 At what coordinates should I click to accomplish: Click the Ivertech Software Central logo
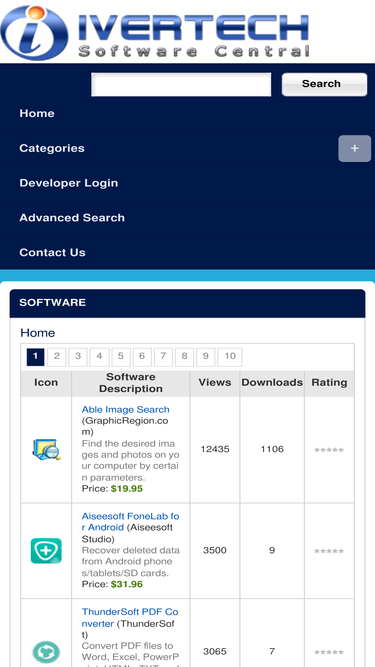point(155,32)
